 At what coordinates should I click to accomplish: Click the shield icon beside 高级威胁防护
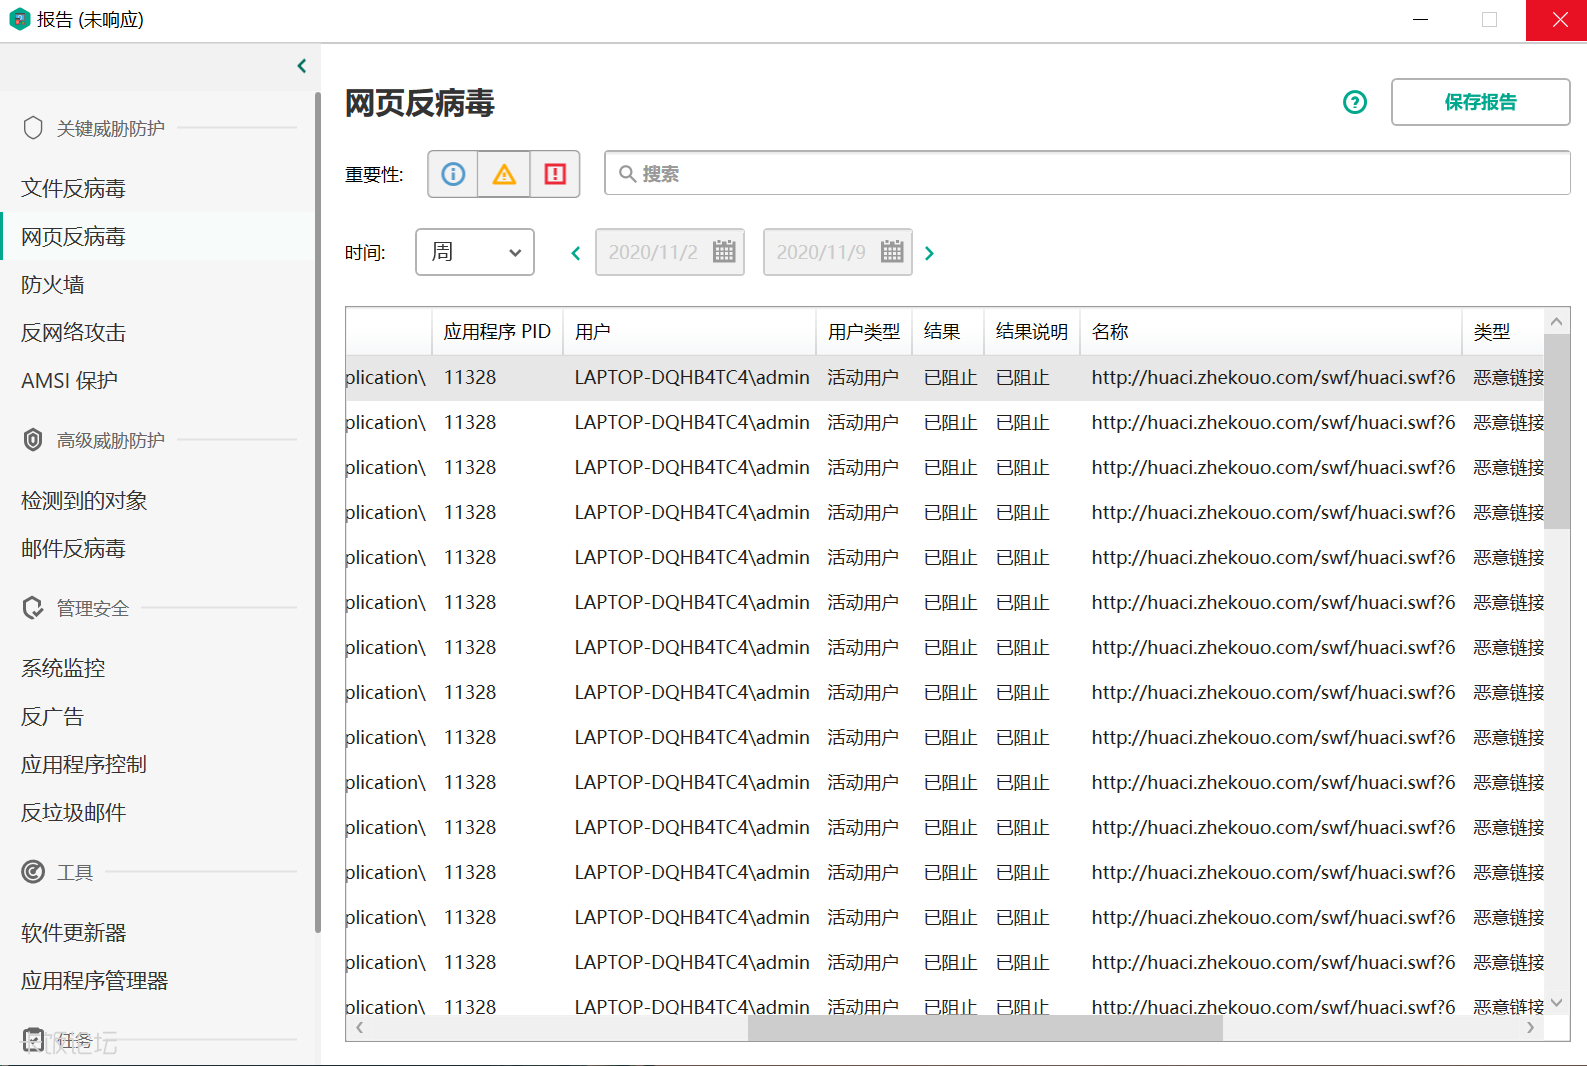pos(33,440)
